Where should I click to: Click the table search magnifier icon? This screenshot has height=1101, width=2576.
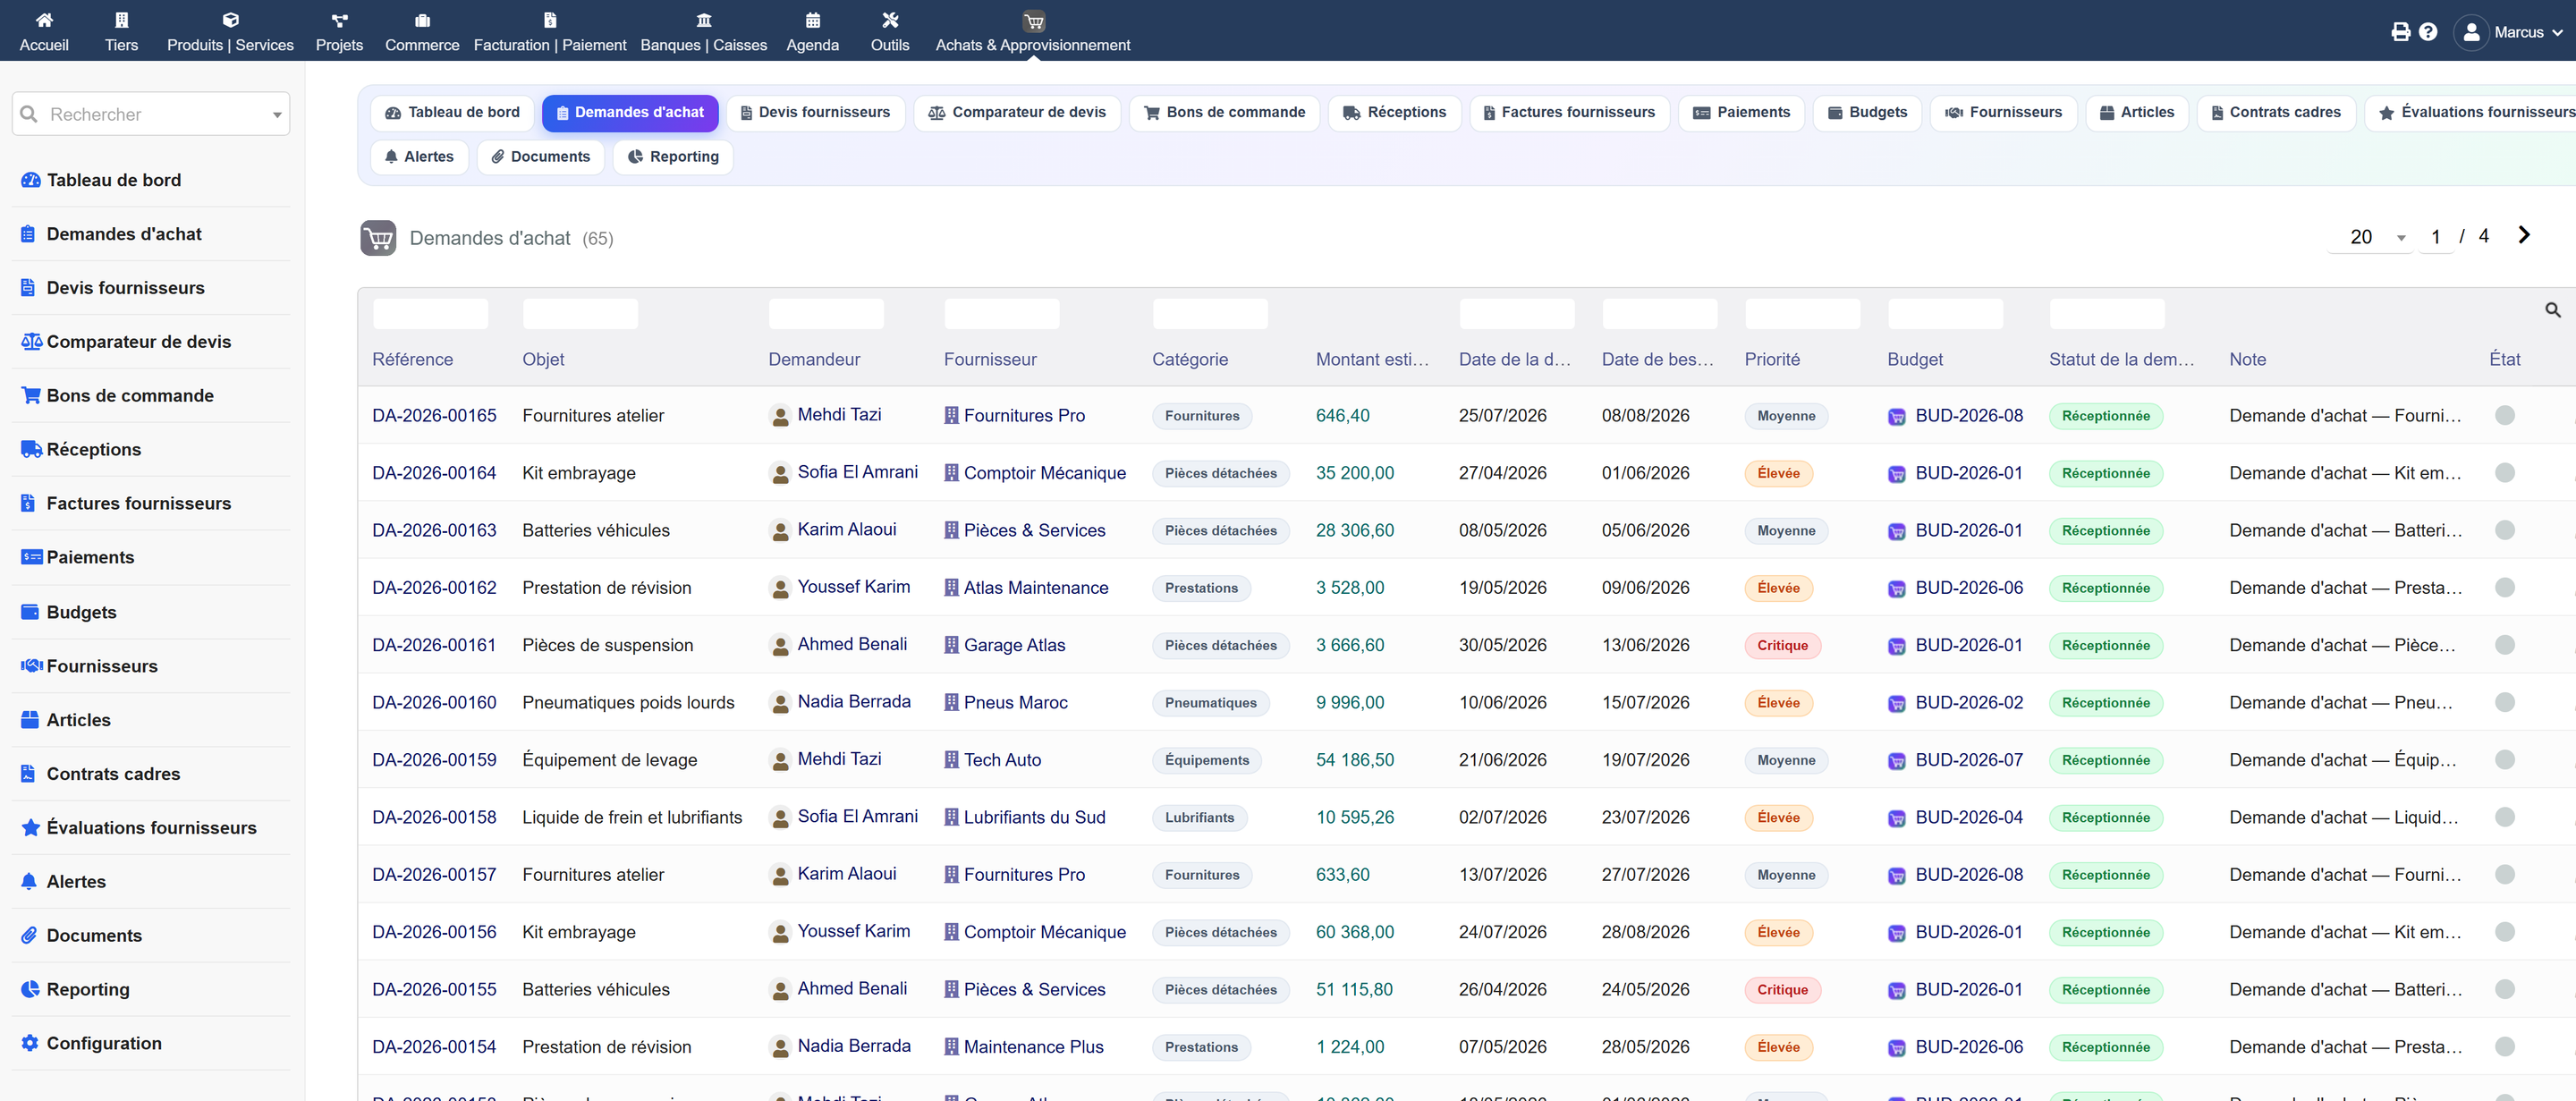click(x=2553, y=311)
